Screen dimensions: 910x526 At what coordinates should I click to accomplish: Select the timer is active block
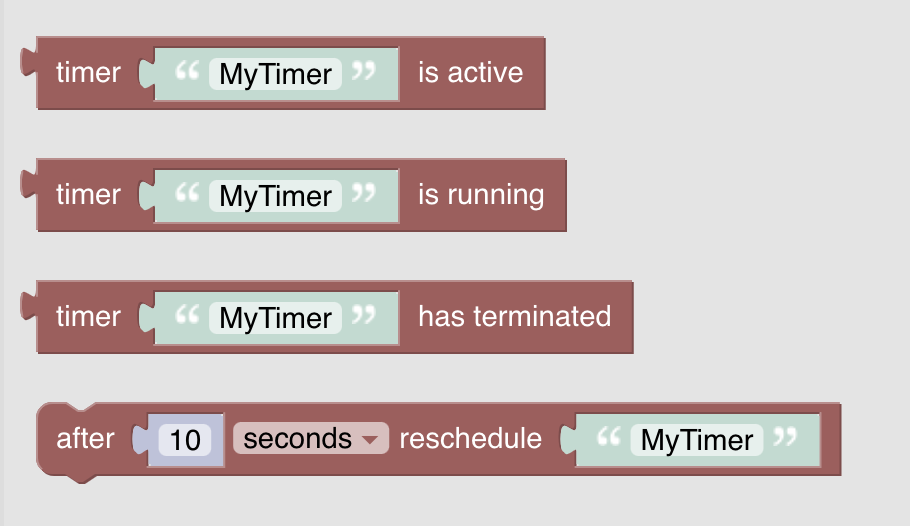click(470, 73)
